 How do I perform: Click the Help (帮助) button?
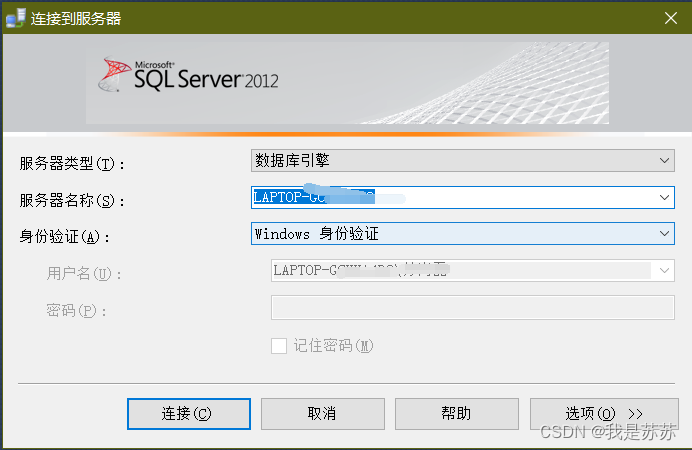point(457,414)
